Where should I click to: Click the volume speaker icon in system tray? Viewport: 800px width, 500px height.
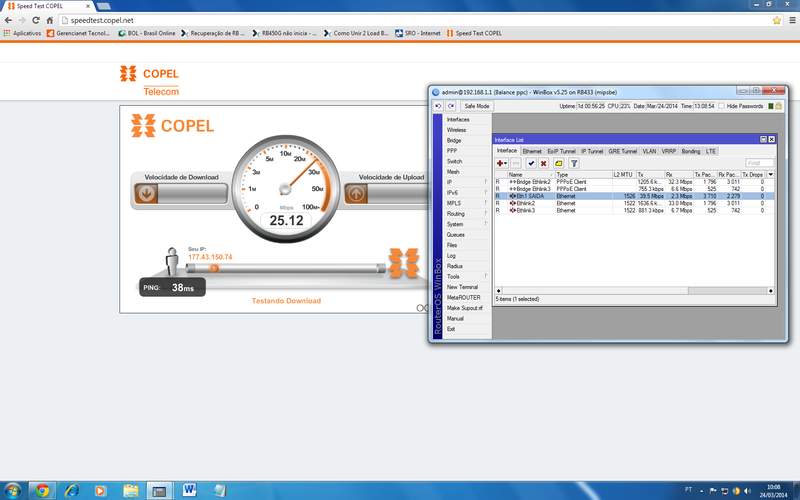tap(747, 491)
